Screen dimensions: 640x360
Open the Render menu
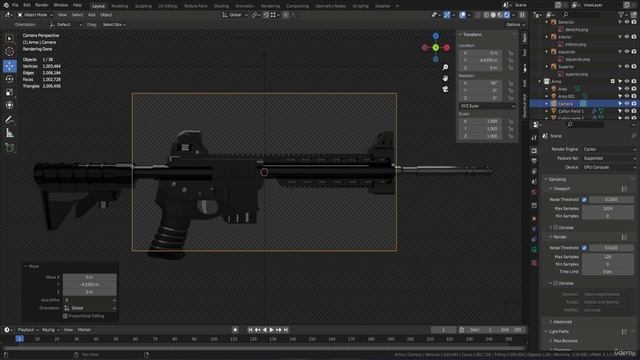[x=42, y=5]
